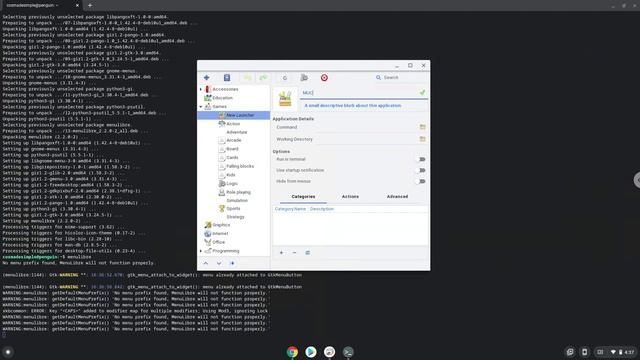The image size is (640, 360).
Task: Click the clear categories icon next to minus
Action: click(x=308, y=253)
